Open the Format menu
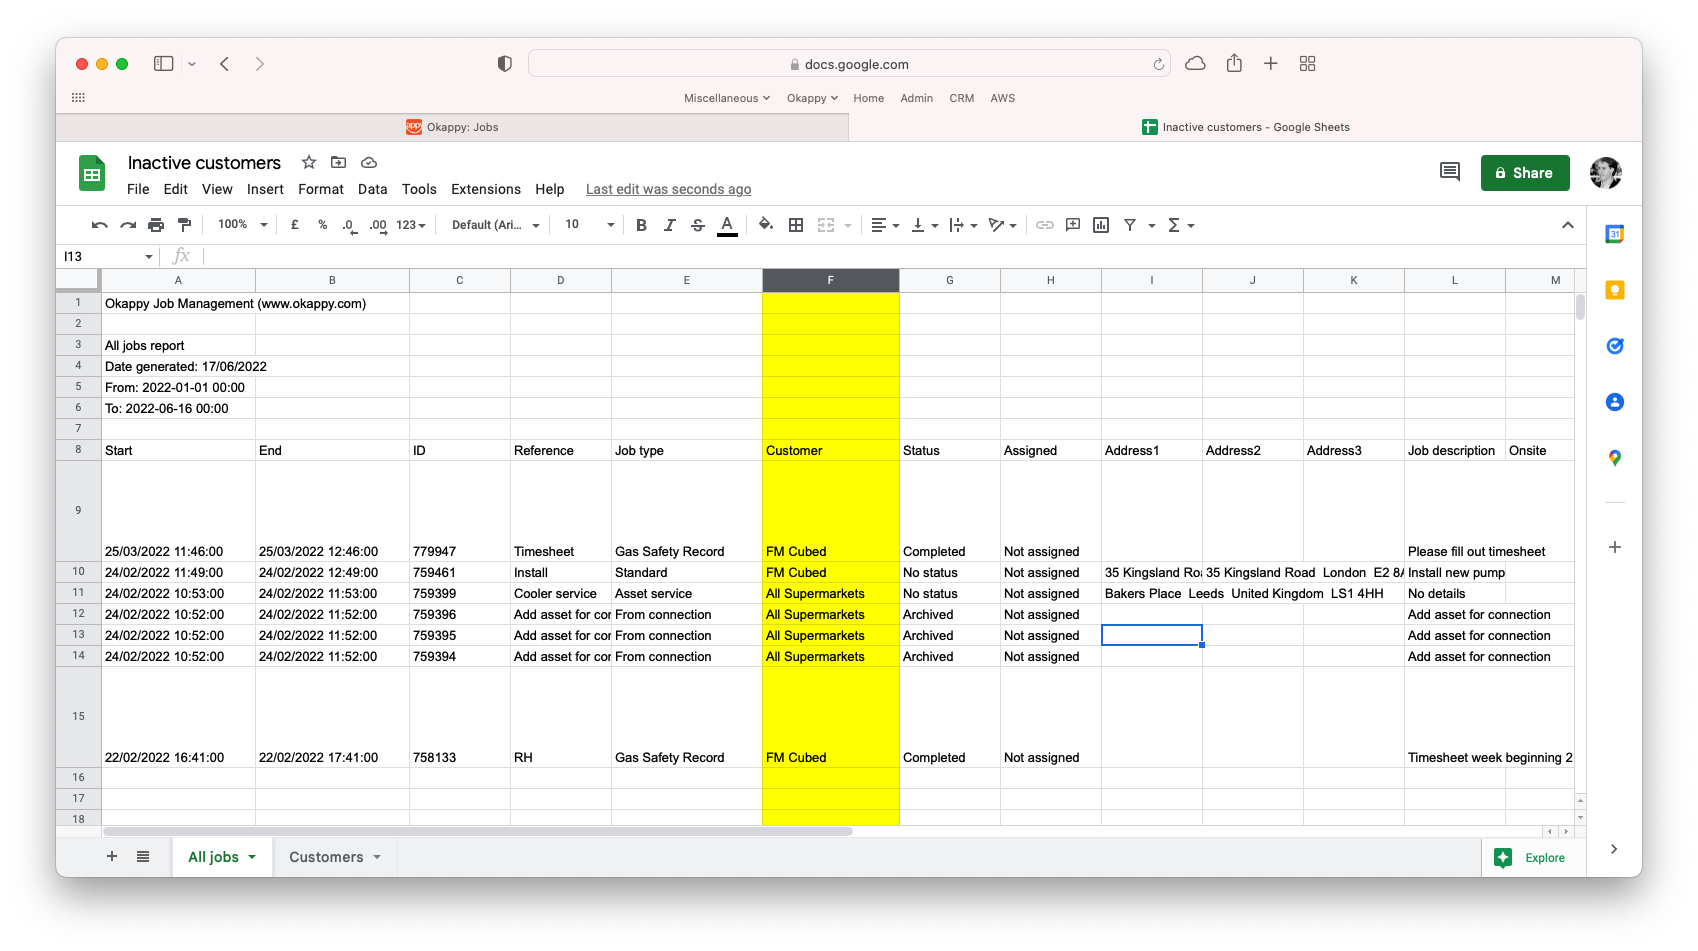This screenshot has height=951, width=1698. pyautogui.click(x=320, y=189)
